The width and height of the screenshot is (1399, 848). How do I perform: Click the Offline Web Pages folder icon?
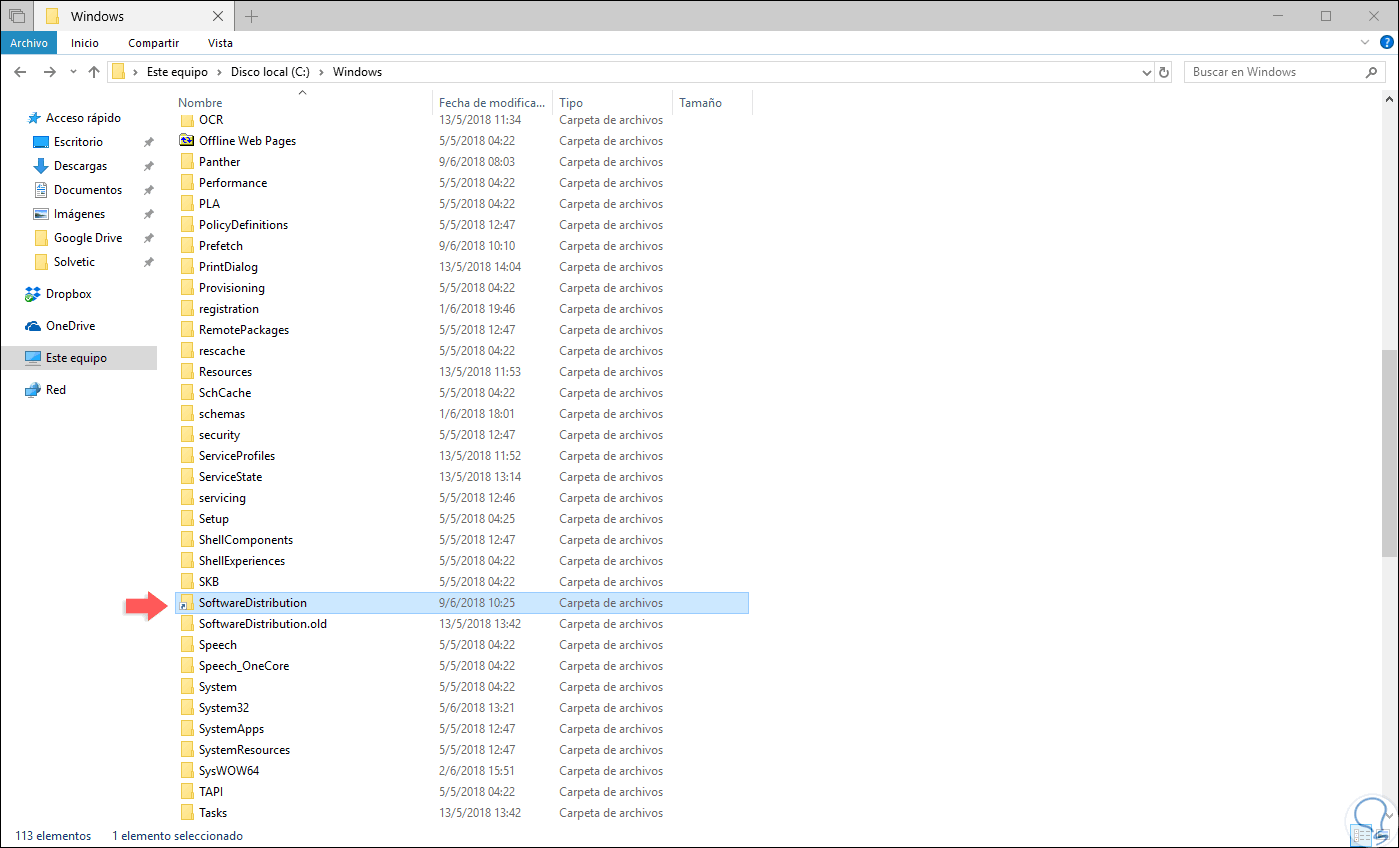(186, 141)
